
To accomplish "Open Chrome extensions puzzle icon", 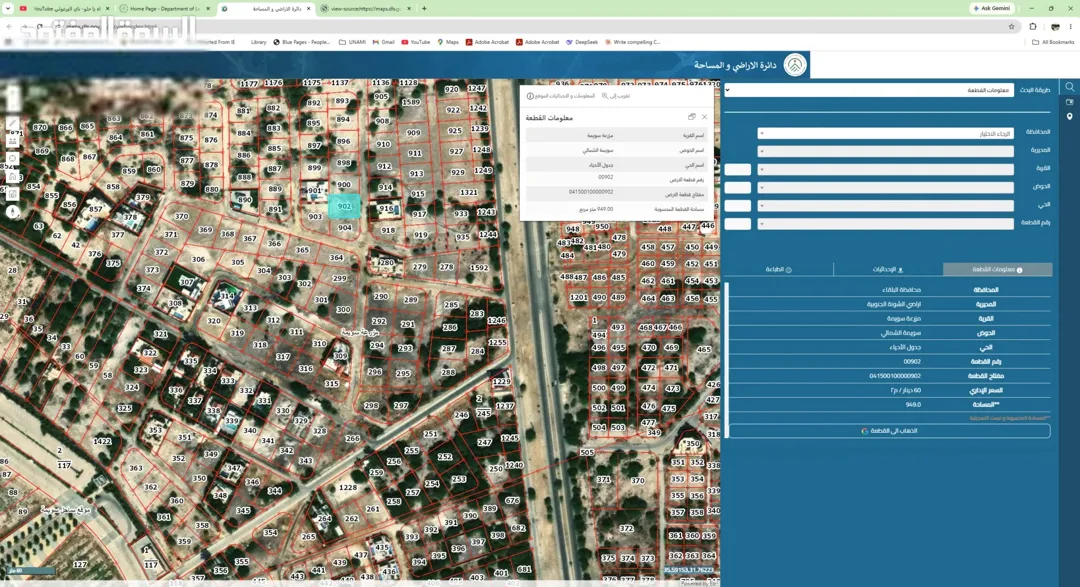I will 1032,27.
